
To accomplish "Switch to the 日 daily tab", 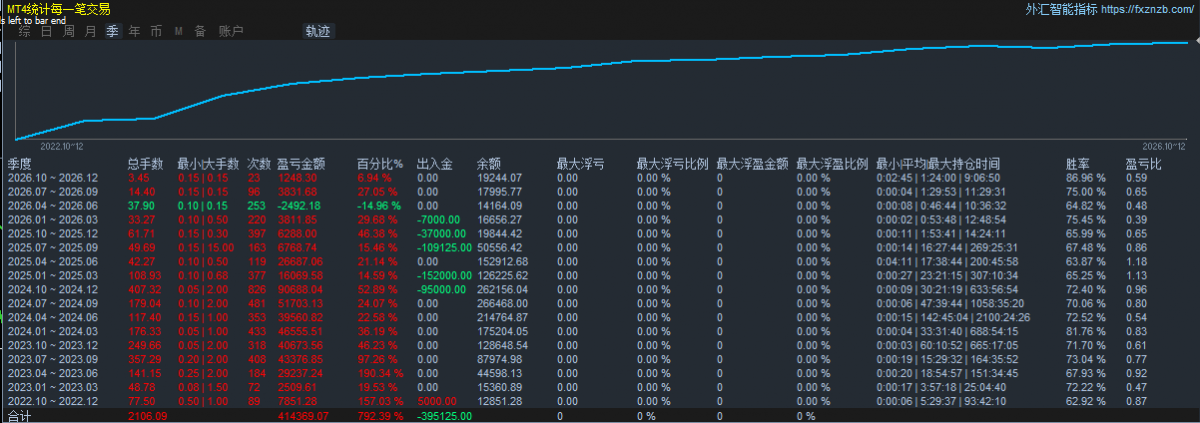I will pos(46,31).
